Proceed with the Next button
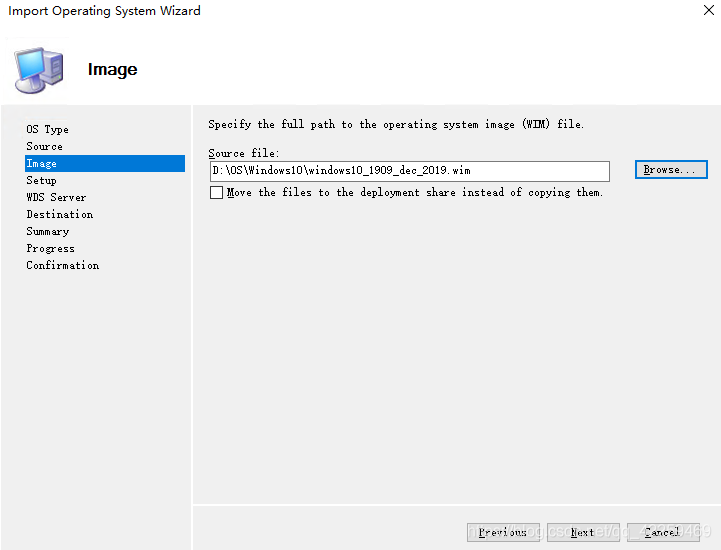 click(583, 532)
